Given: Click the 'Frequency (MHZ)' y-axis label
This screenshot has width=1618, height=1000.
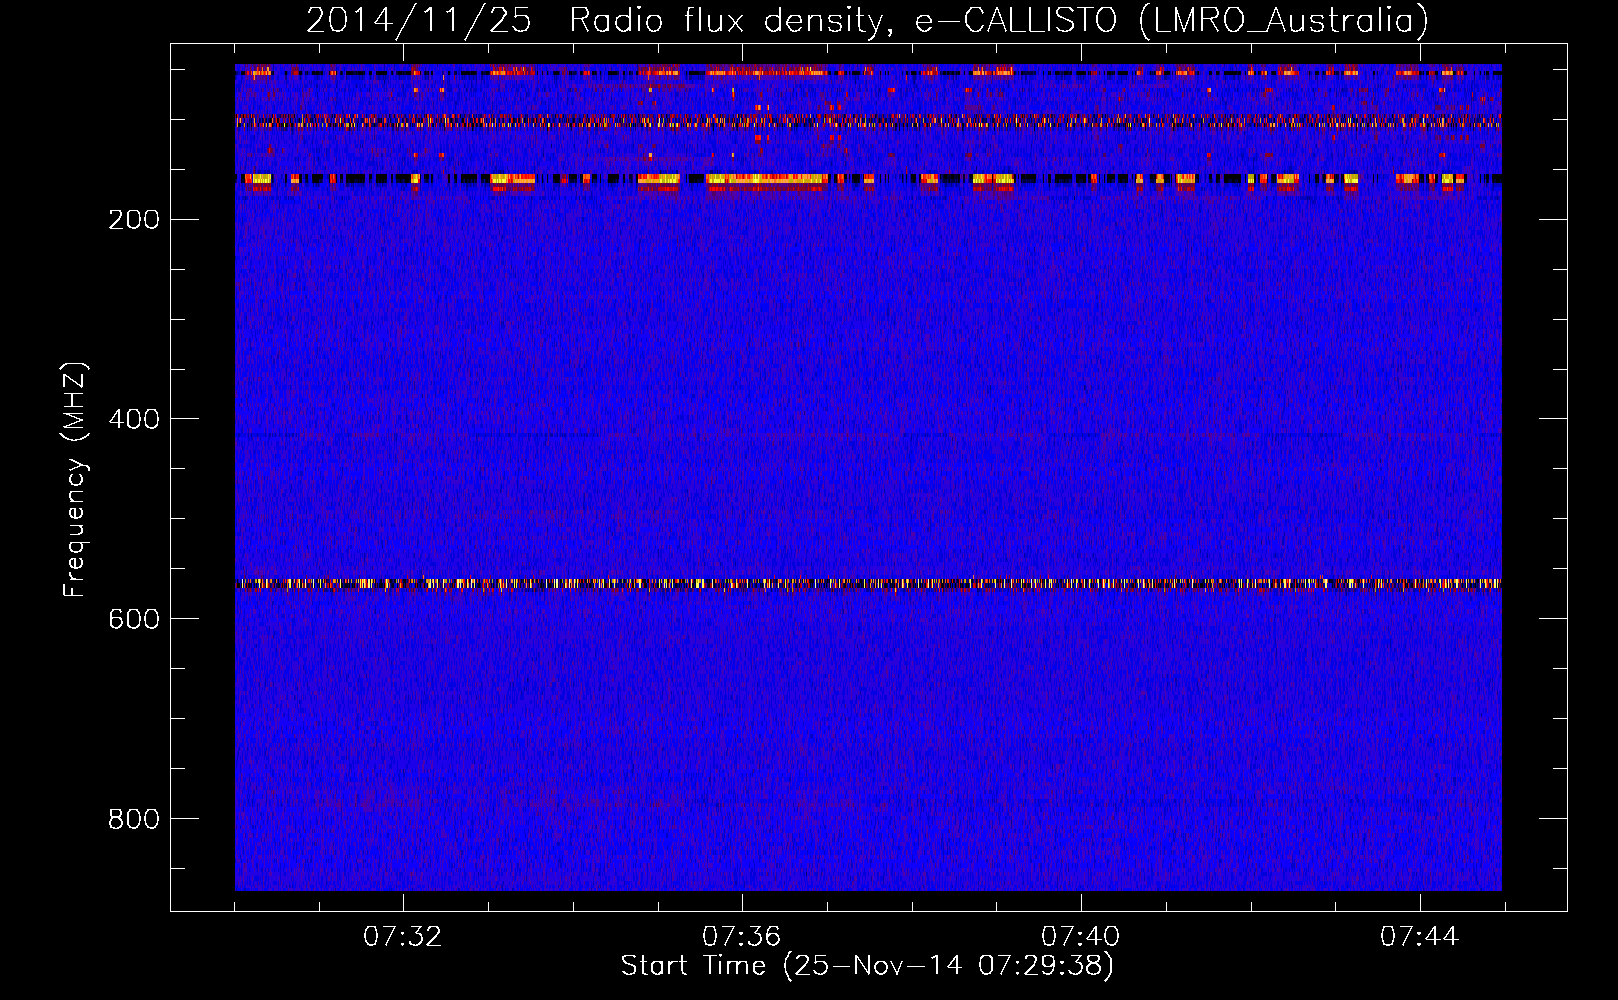Looking at the screenshot, I should [75, 479].
